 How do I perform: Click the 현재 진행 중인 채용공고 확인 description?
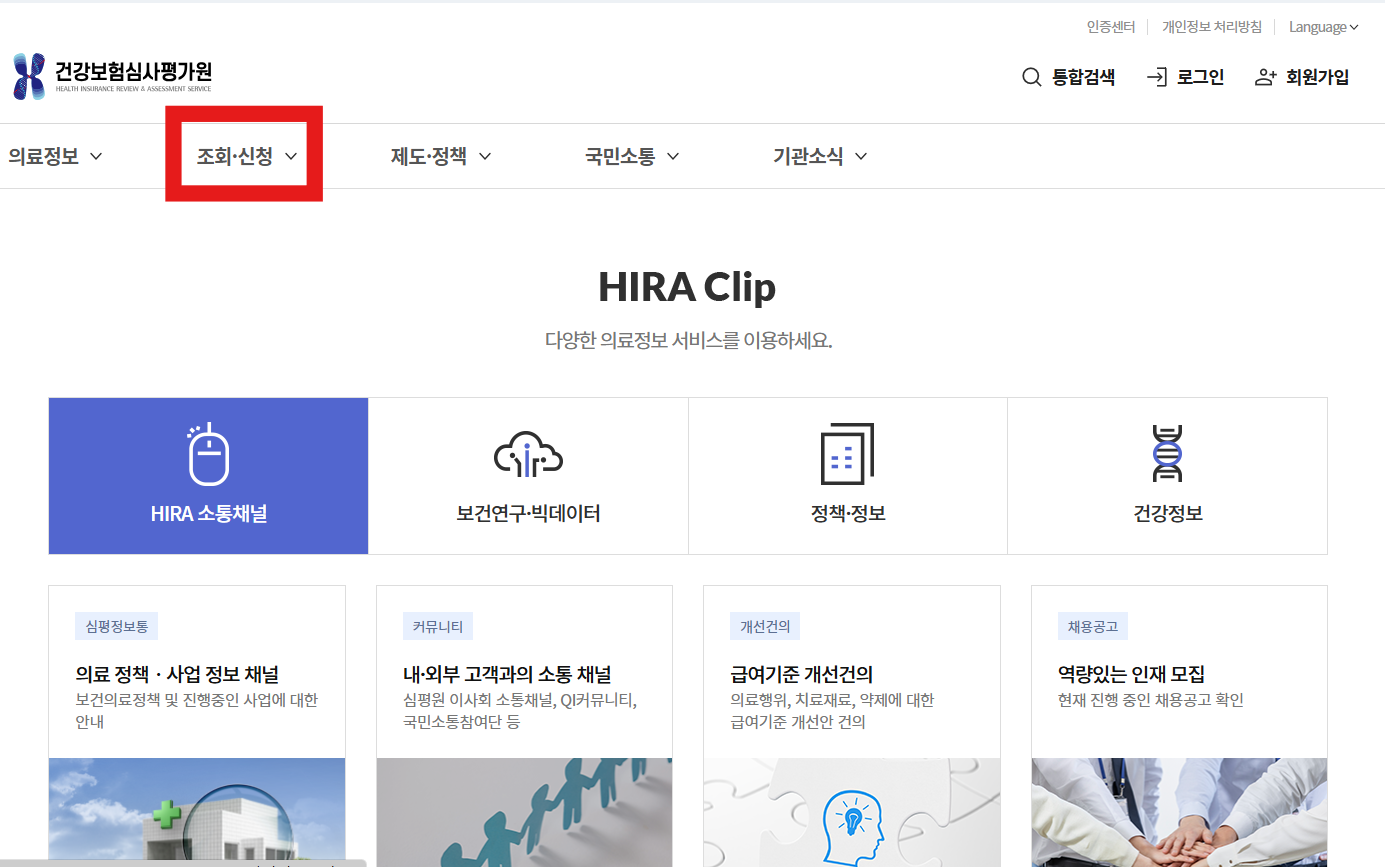[x=1151, y=700]
